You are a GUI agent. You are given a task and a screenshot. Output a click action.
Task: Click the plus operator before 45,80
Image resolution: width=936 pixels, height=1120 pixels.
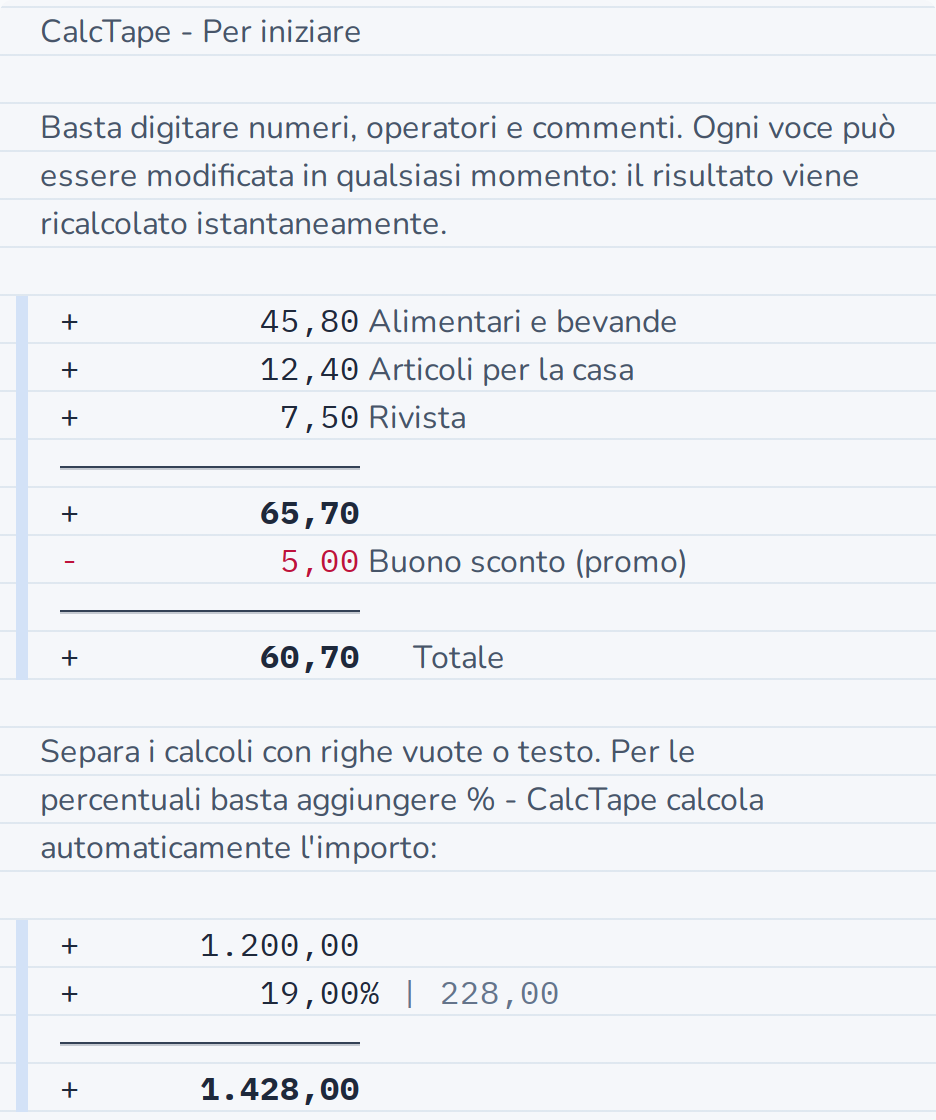[x=69, y=321]
